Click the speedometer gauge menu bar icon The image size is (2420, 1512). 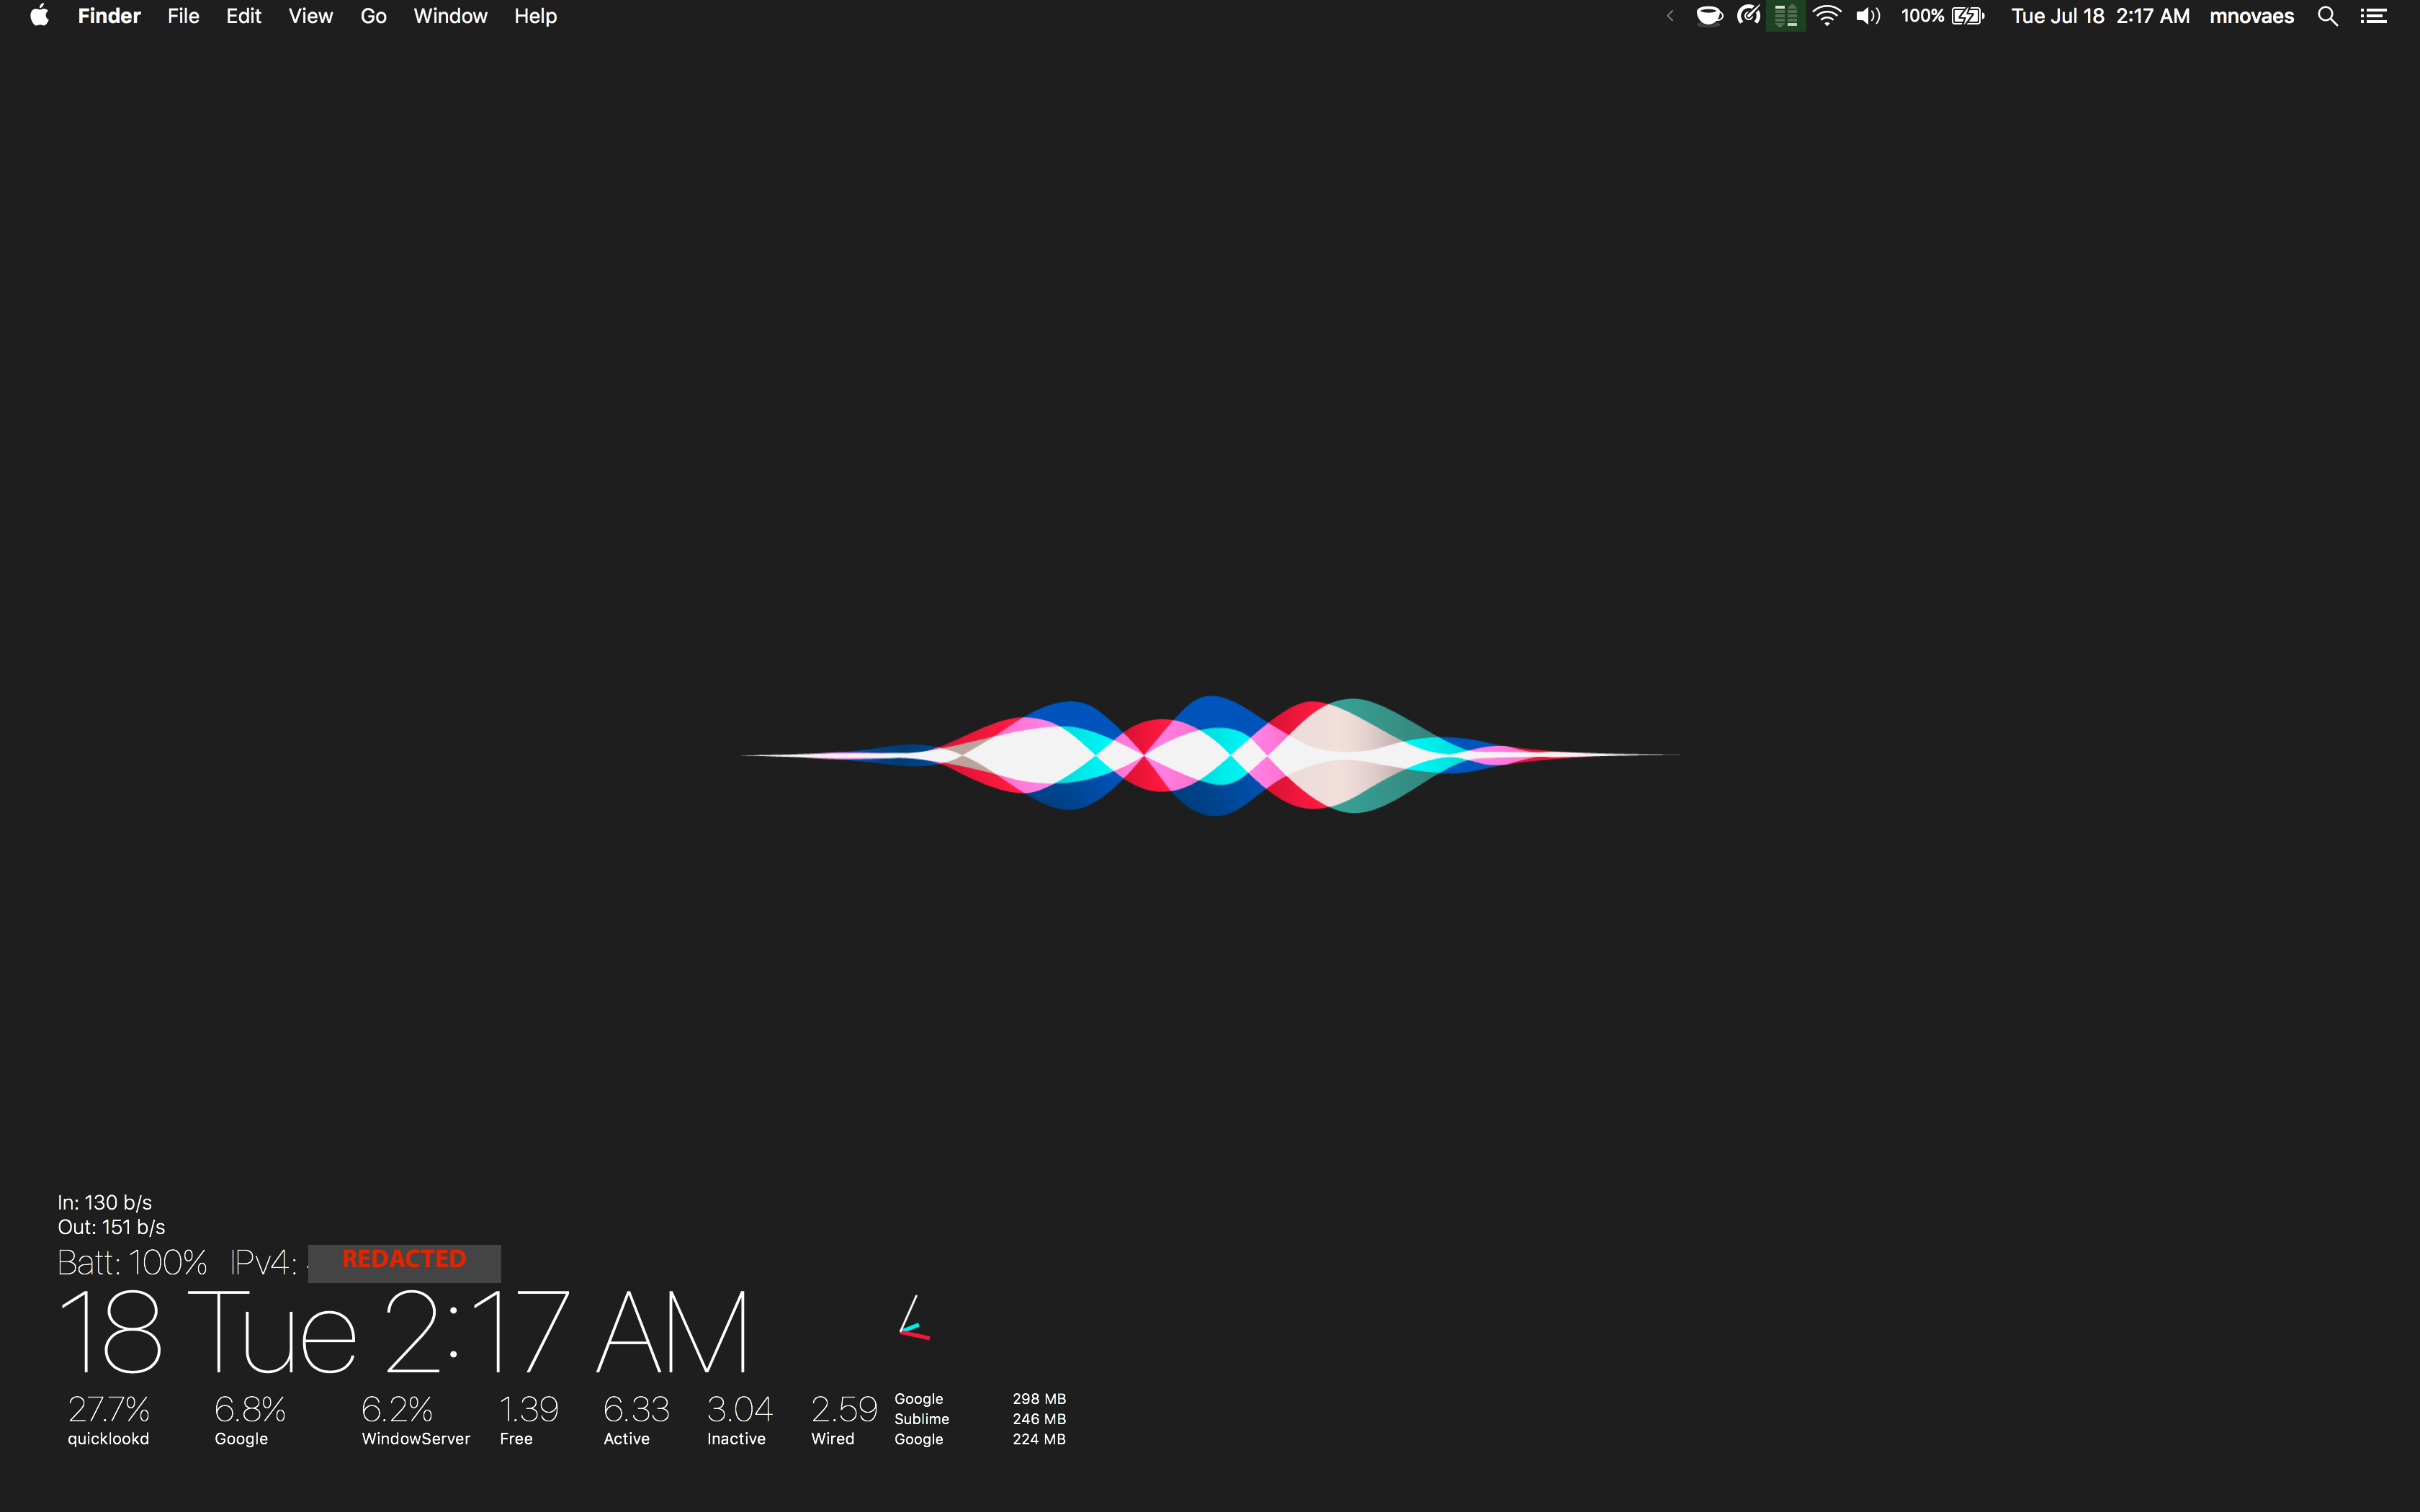tap(1748, 16)
